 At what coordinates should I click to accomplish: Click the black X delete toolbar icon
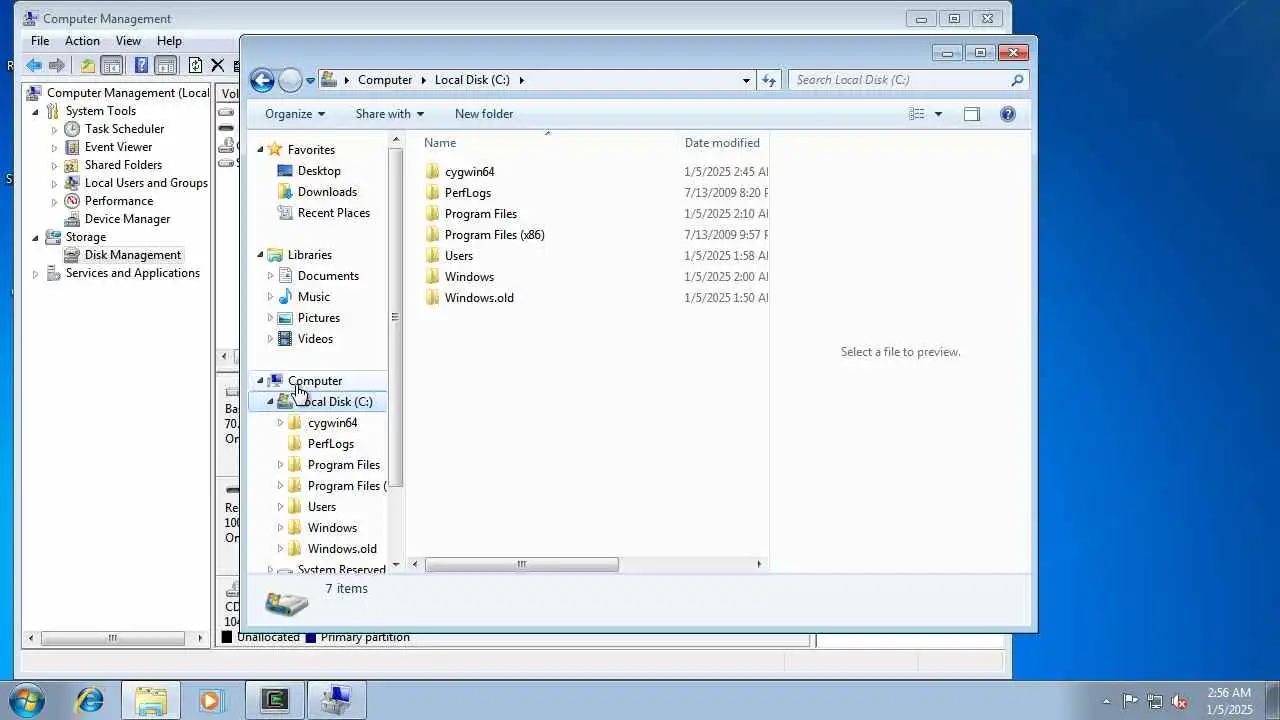click(217, 66)
